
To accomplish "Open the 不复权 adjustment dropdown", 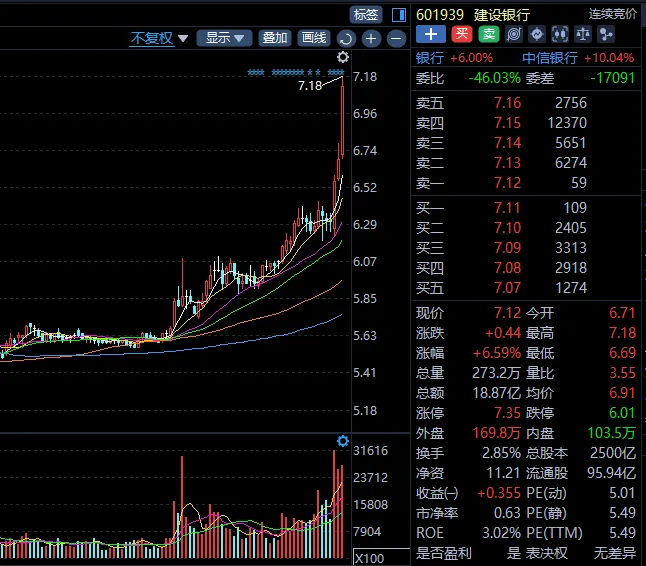I will click(x=158, y=39).
